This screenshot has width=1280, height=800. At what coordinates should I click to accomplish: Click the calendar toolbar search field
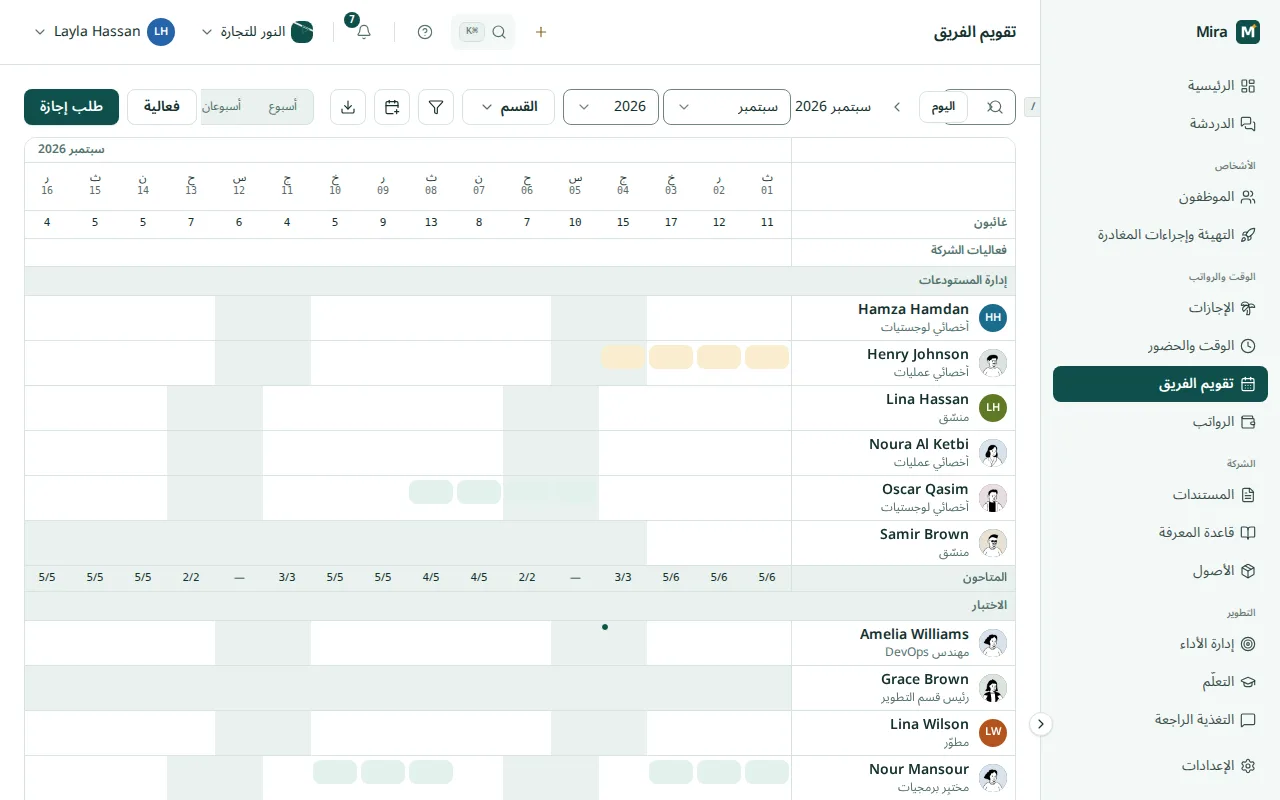point(980,107)
